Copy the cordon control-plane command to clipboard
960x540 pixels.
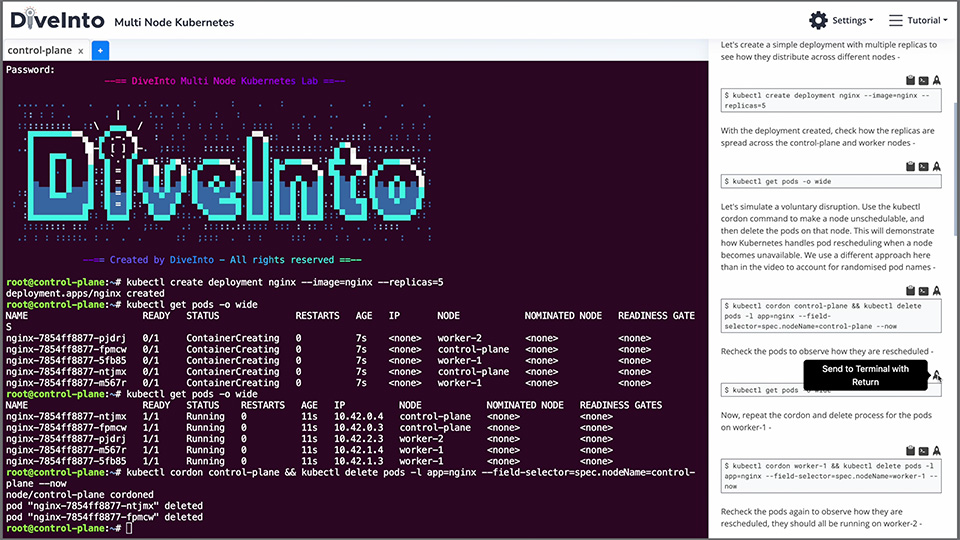coord(910,291)
